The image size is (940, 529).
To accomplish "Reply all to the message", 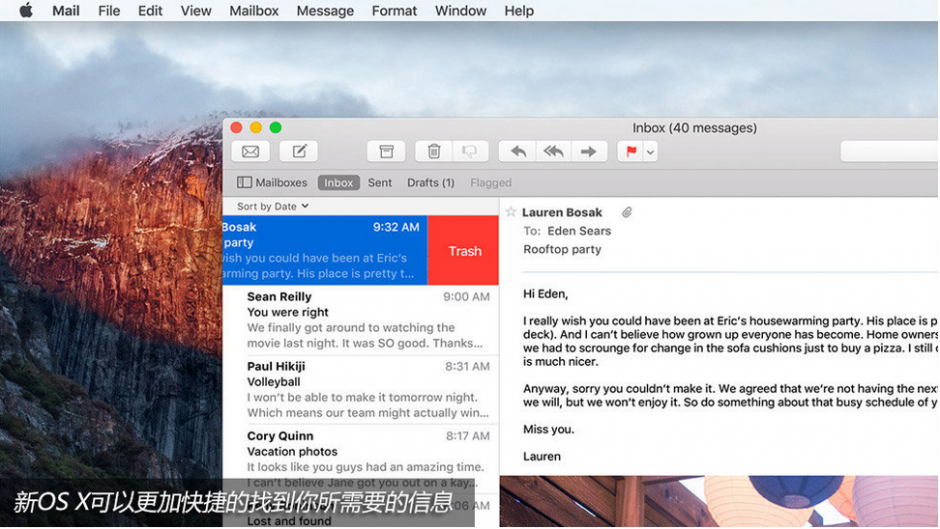I will pos(553,152).
